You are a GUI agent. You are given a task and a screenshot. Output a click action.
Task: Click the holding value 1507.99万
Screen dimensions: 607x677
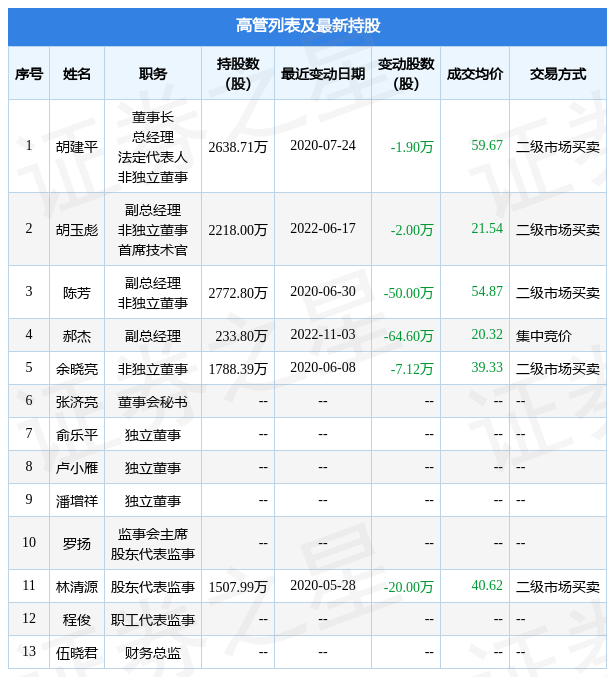[x=238, y=587]
